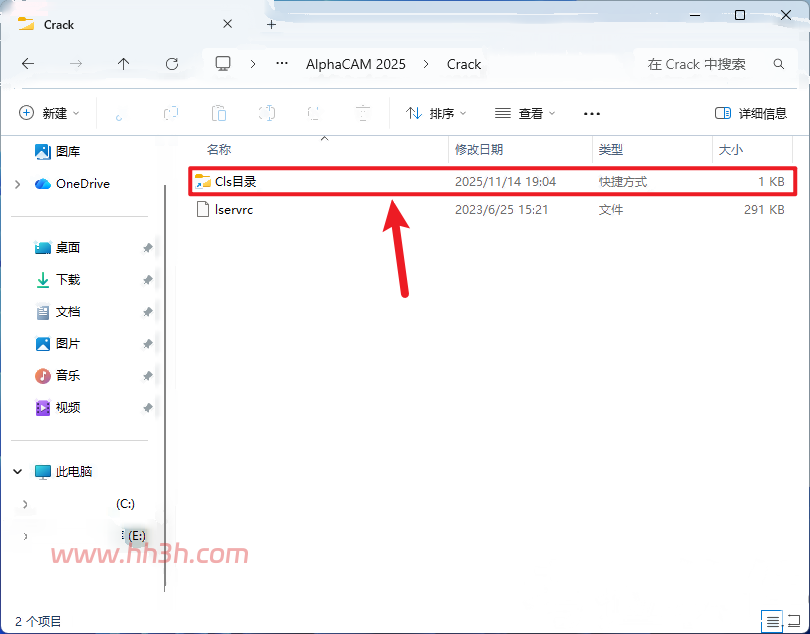The width and height of the screenshot is (810, 634).
Task: Open the 新建 dropdown menu
Action: [x=49, y=113]
